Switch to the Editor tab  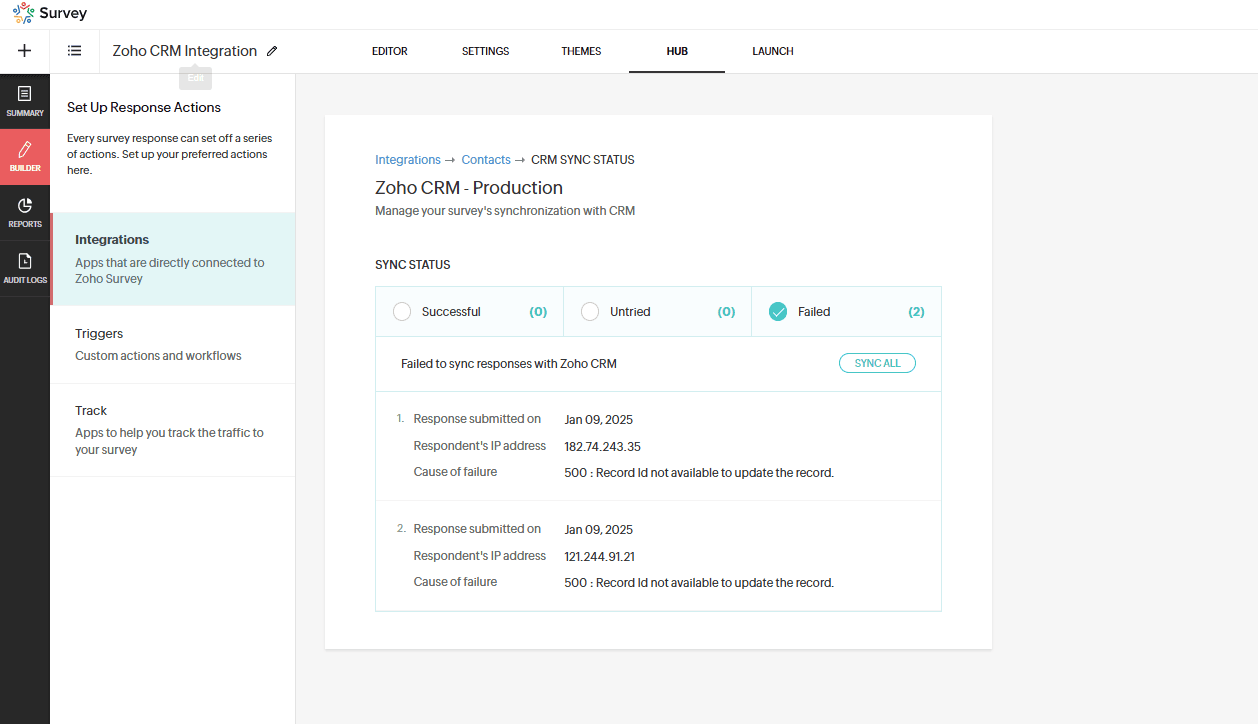point(389,52)
